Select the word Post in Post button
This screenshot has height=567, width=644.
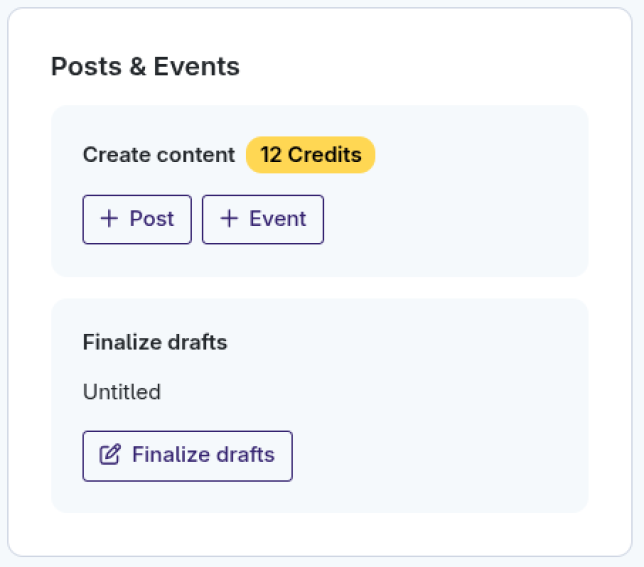coord(152,219)
